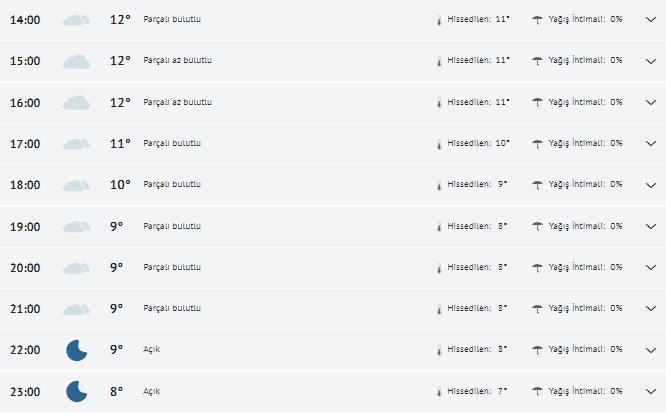
Task: Click the moon icon in the 23:00 row
Action: (x=76, y=391)
